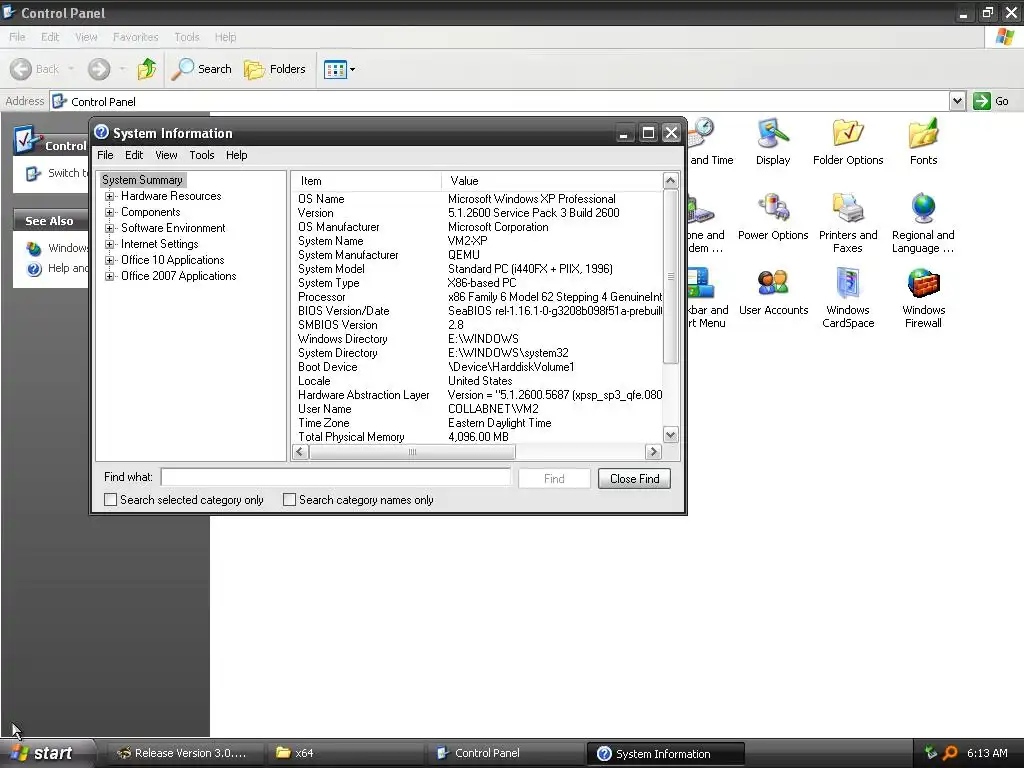Click the Forward navigation arrow
Screen dimensions: 1024x768
click(99, 69)
